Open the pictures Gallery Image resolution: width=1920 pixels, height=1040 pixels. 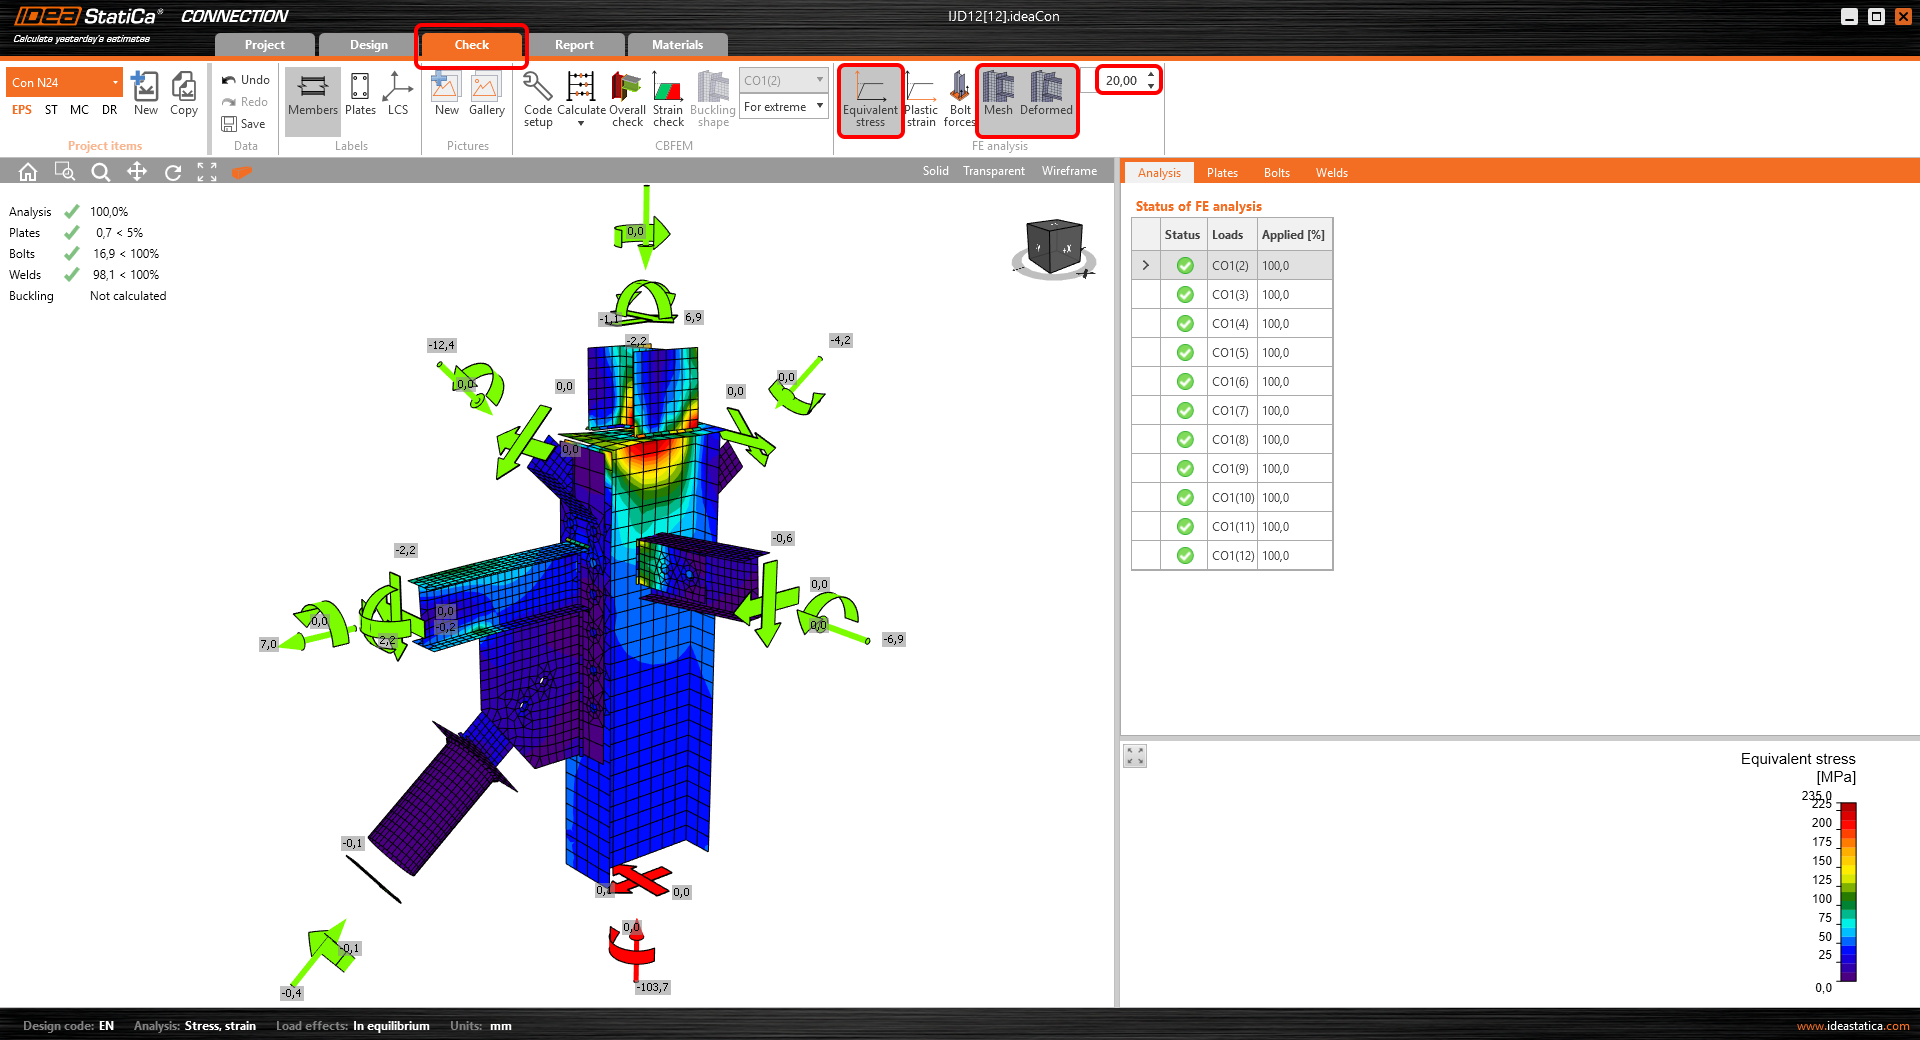[487, 94]
